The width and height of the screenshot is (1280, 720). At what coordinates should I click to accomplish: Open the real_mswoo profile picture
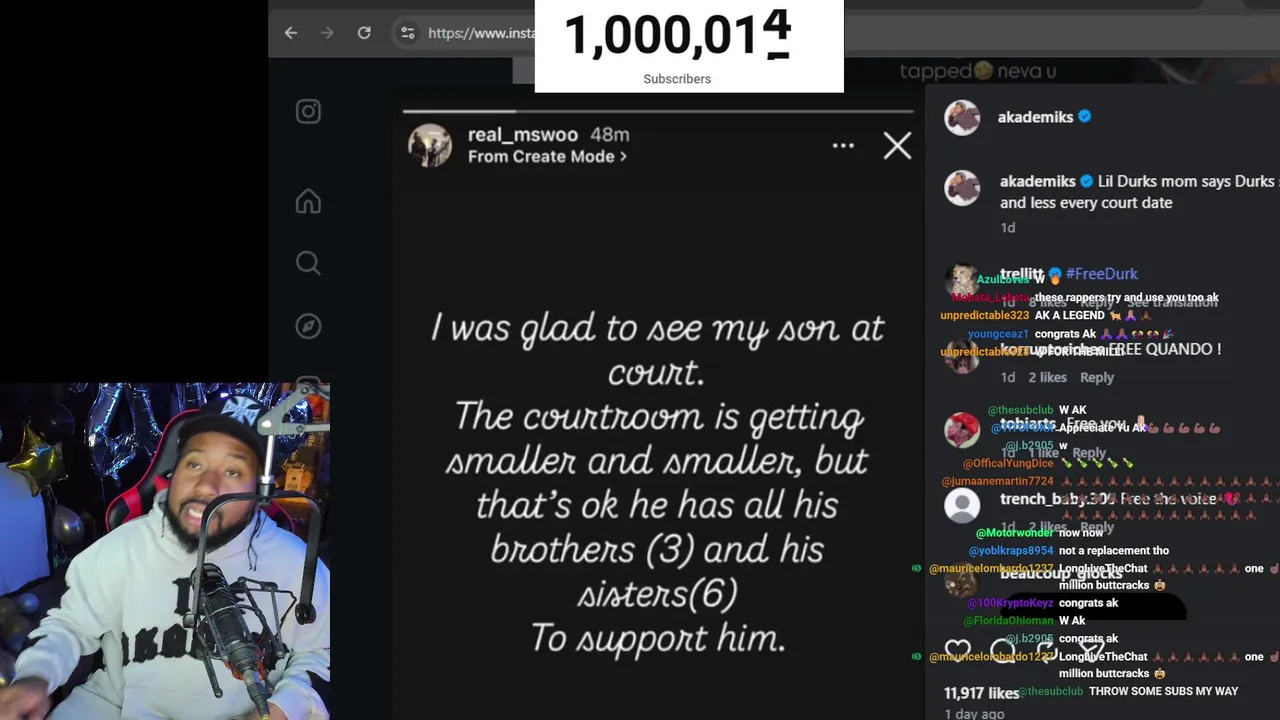(x=430, y=145)
